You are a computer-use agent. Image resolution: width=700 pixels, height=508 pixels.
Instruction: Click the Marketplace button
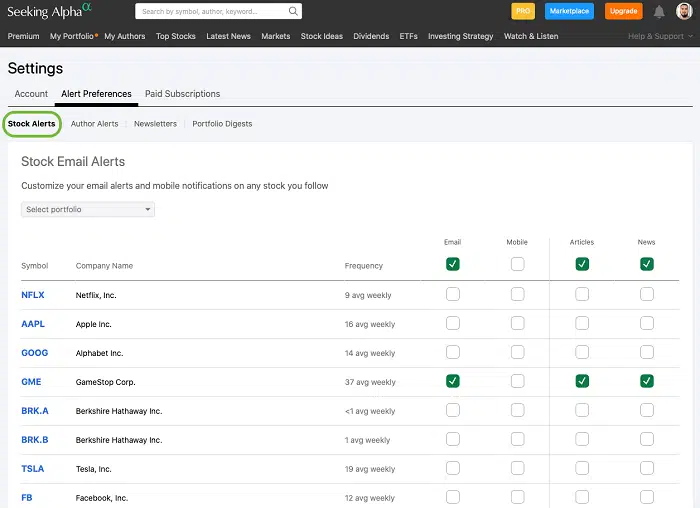pyautogui.click(x=569, y=11)
